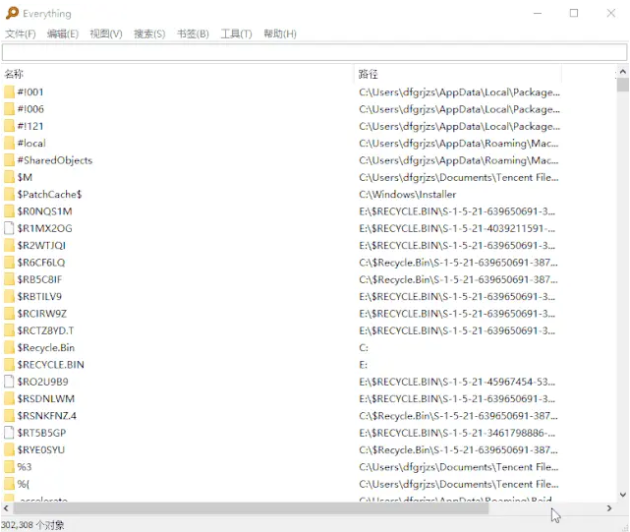
Task: Click the horizontal scrollbar thumb
Action: pyautogui.click(x=251, y=508)
